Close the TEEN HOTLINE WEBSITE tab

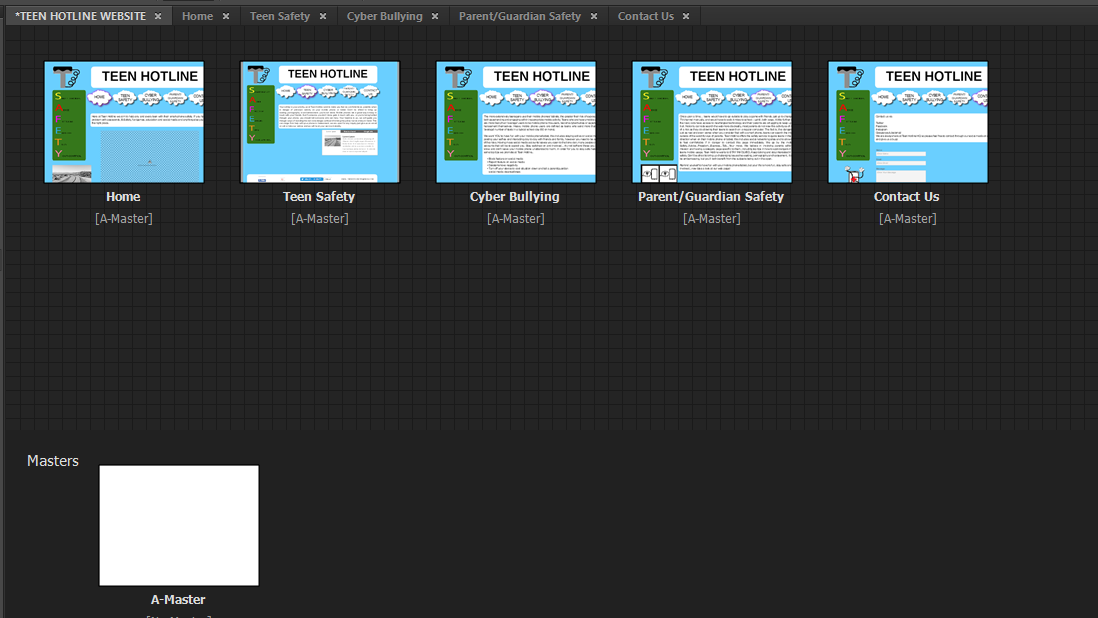[x=158, y=16]
